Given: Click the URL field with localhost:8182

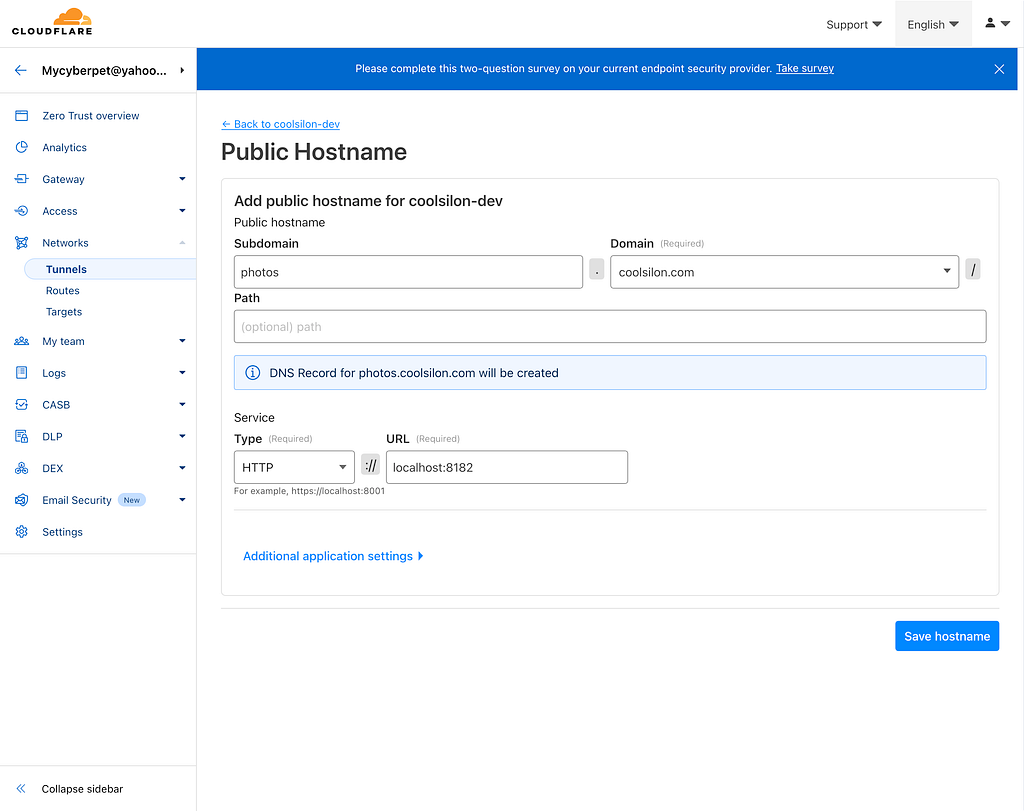Looking at the screenshot, I should [507, 468].
